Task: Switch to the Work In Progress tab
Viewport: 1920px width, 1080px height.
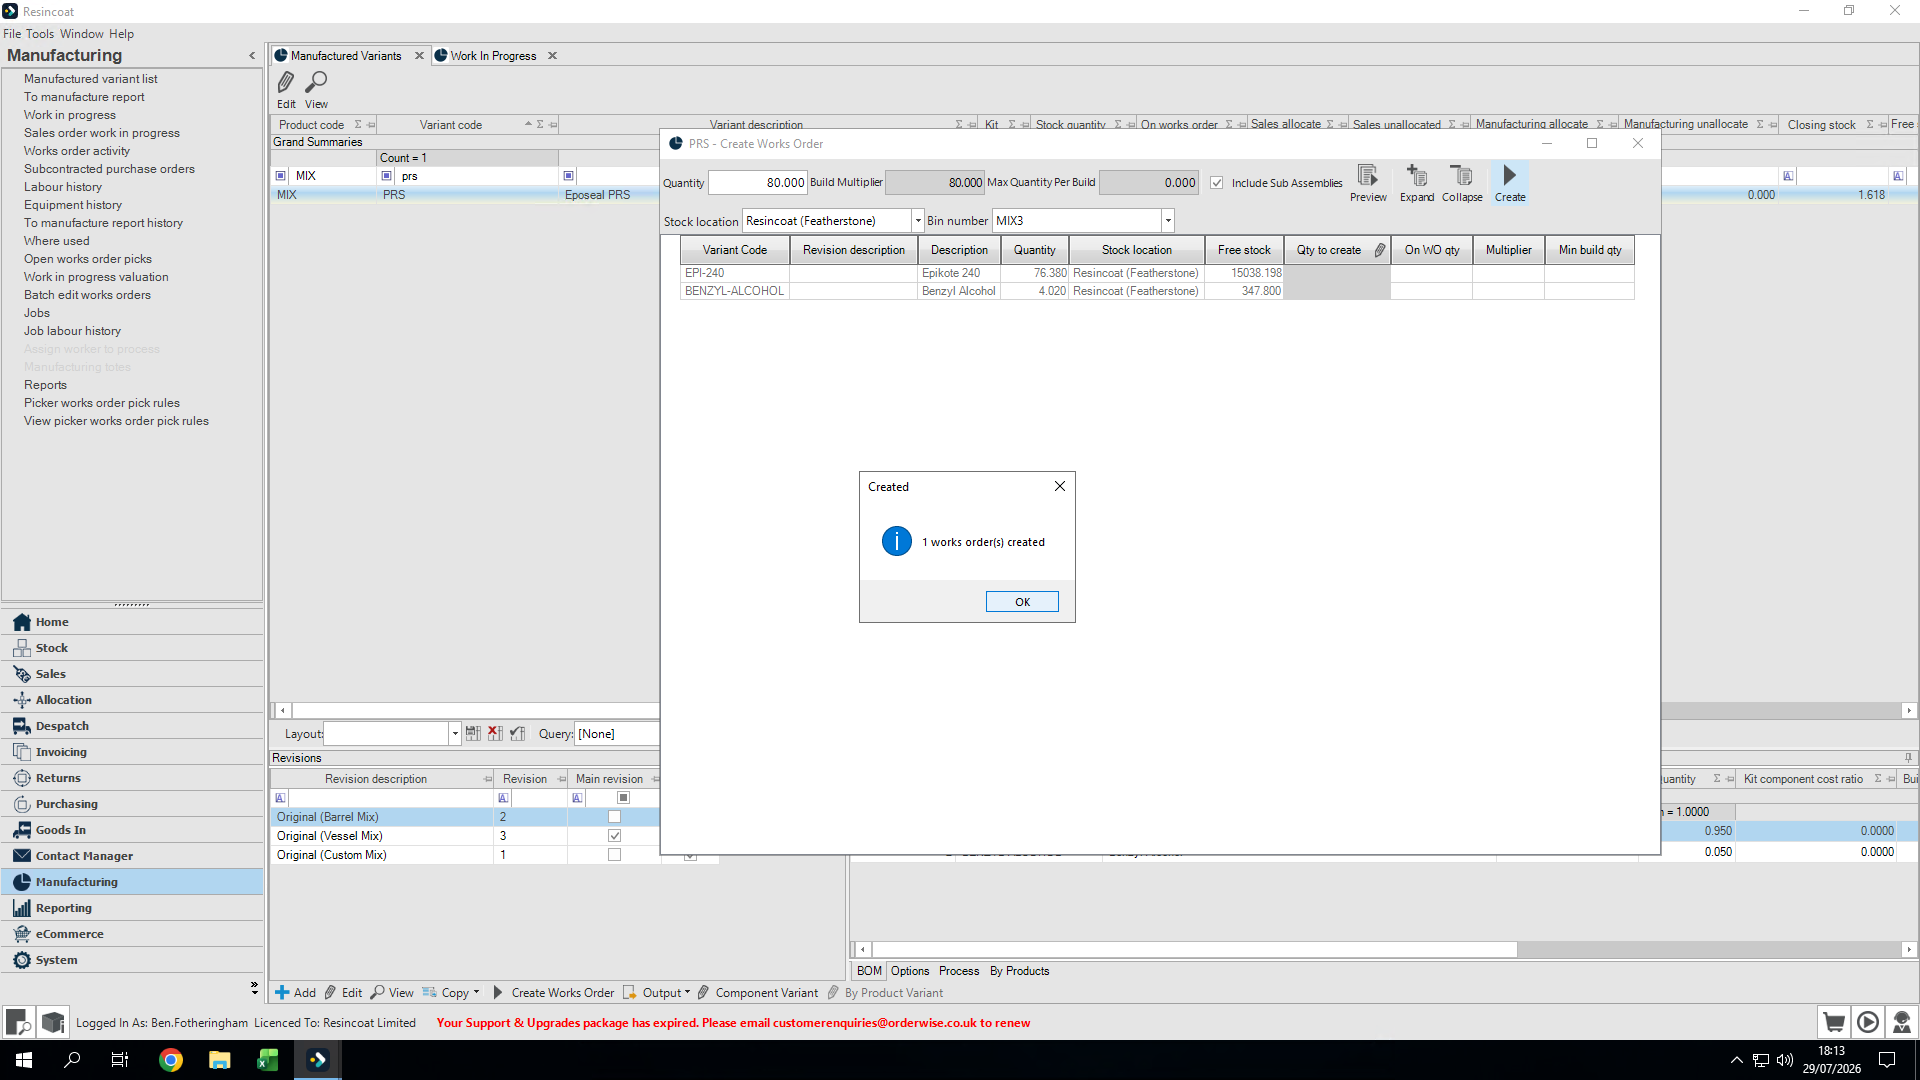Action: click(493, 56)
